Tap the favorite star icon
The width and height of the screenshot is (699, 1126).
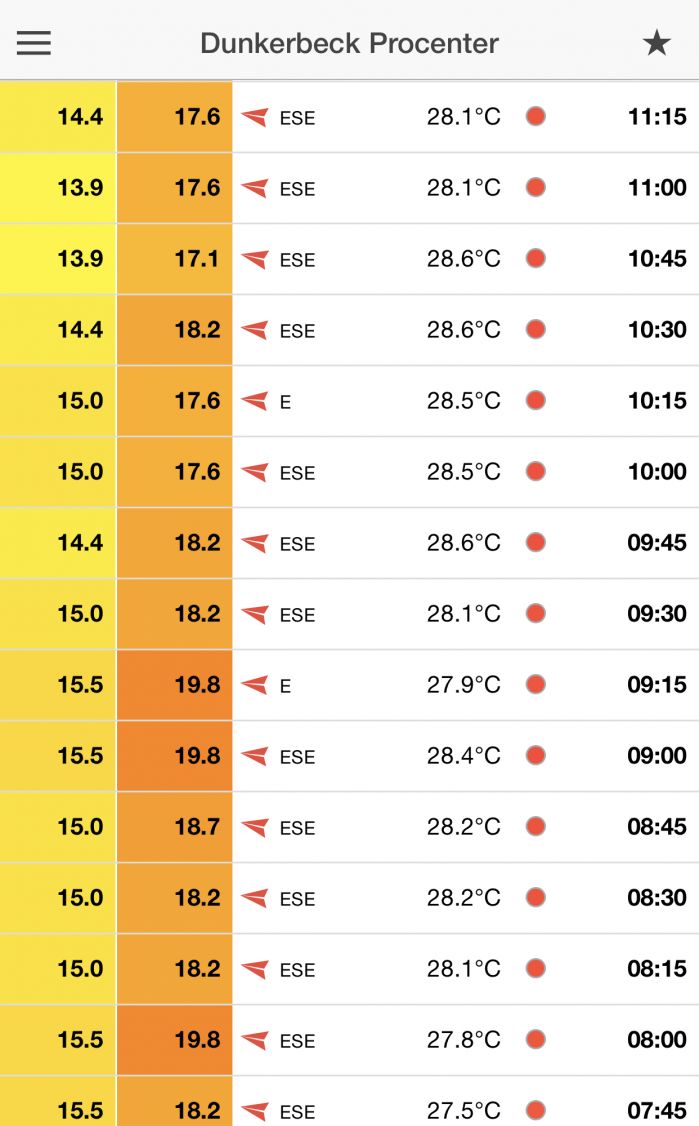pyautogui.click(x=656, y=42)
